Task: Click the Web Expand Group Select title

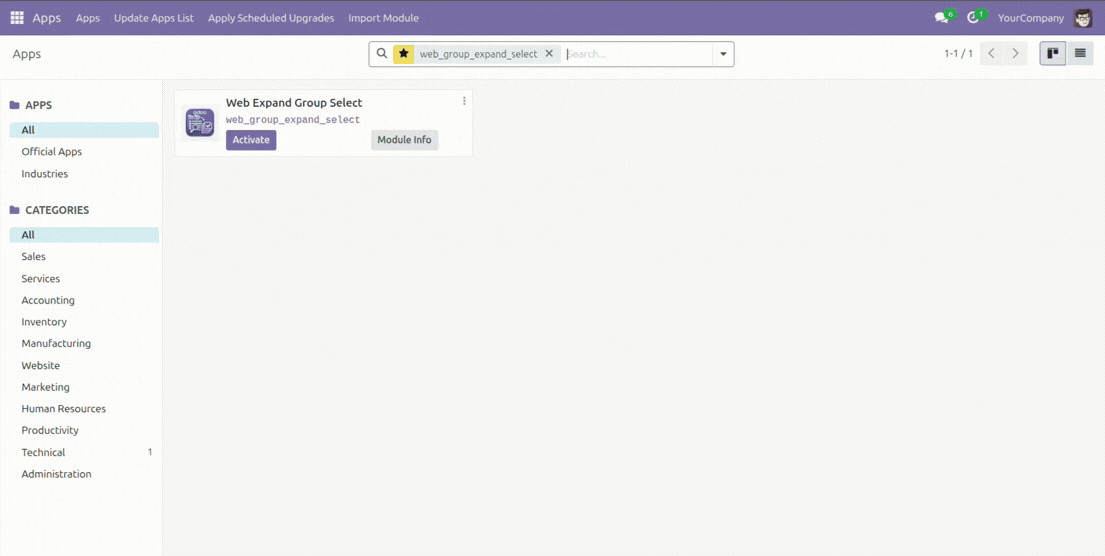Action: click(x=294, y=103)
